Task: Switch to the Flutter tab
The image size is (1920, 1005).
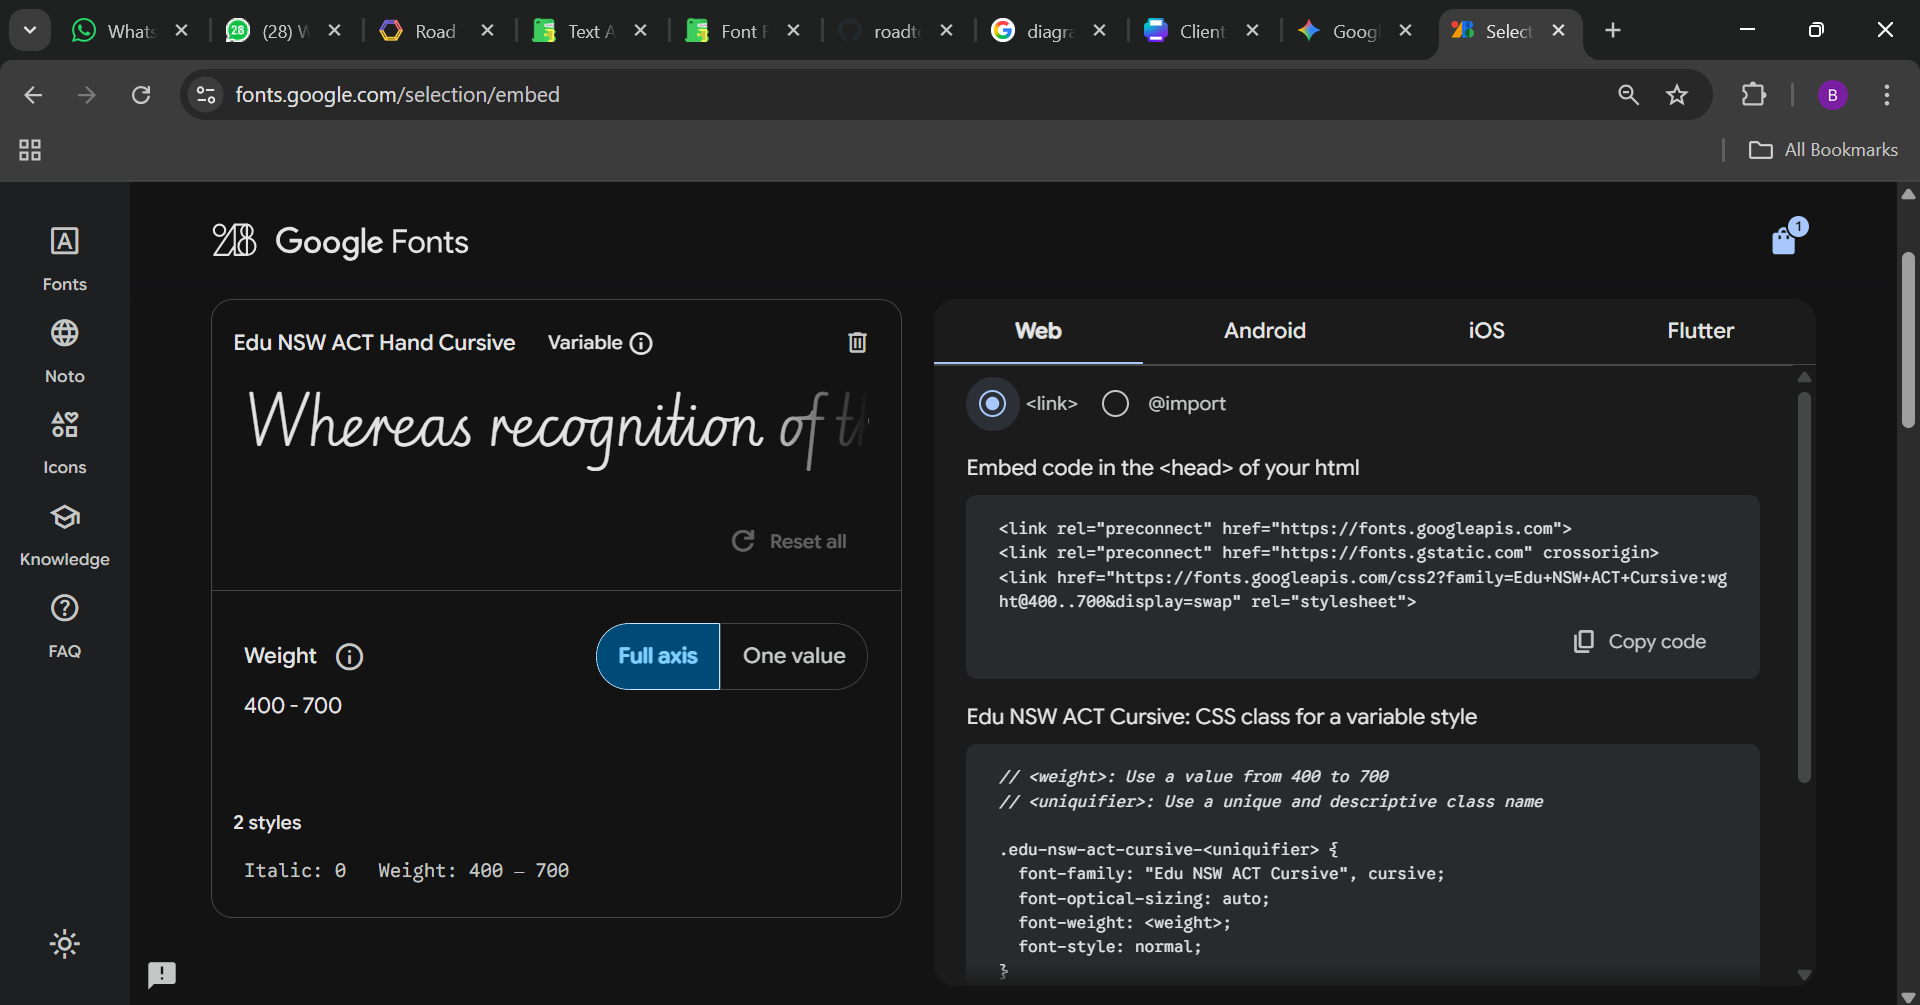Action: 1699,331
